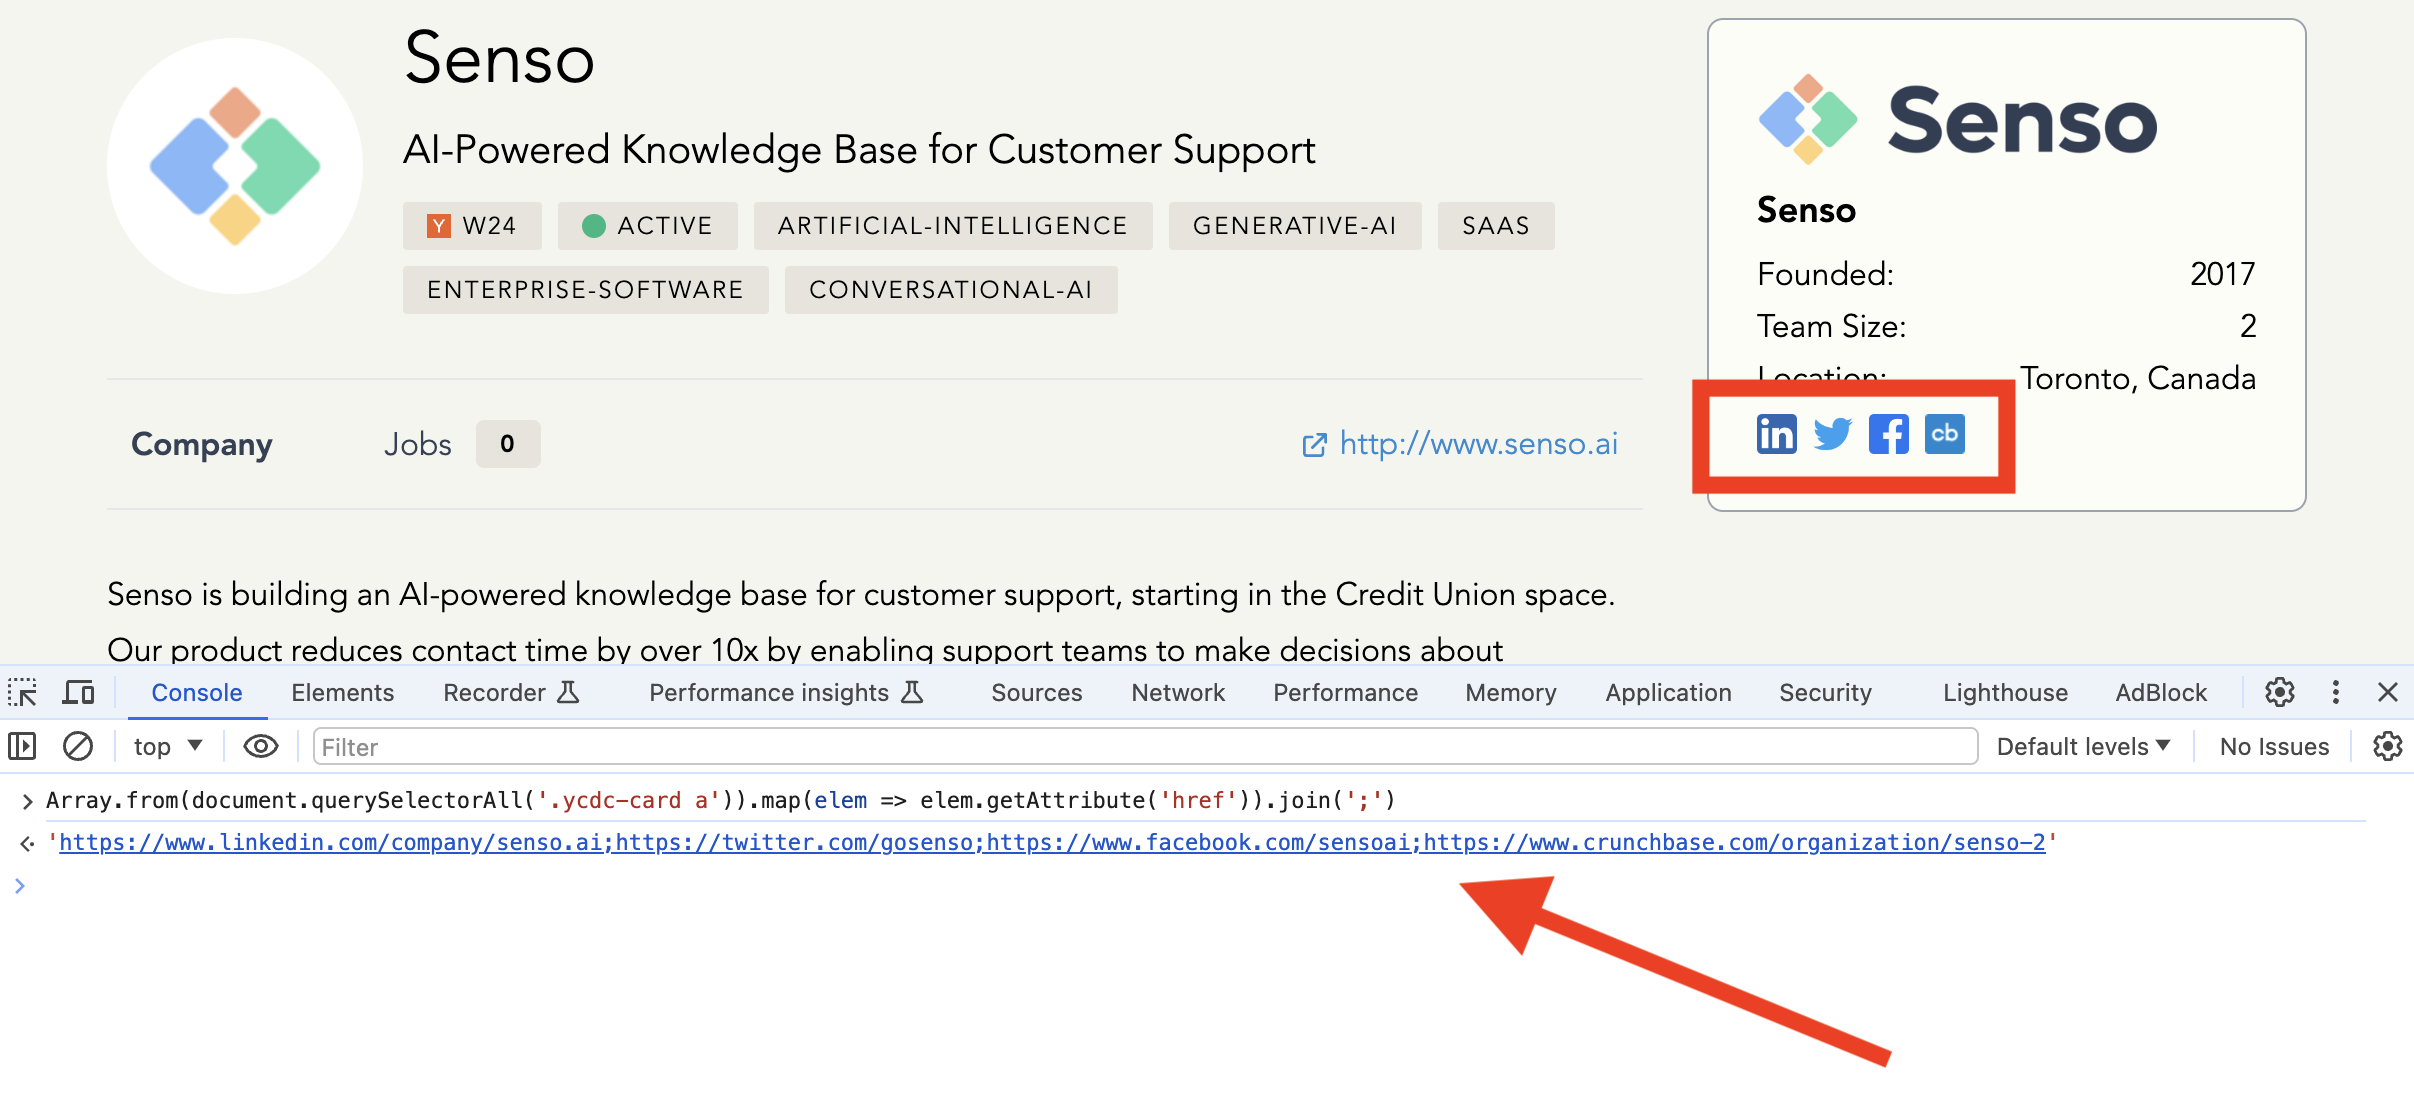Open the top JavaScript context dropdown
The image size is (2414, 1098).
(168, 746)
